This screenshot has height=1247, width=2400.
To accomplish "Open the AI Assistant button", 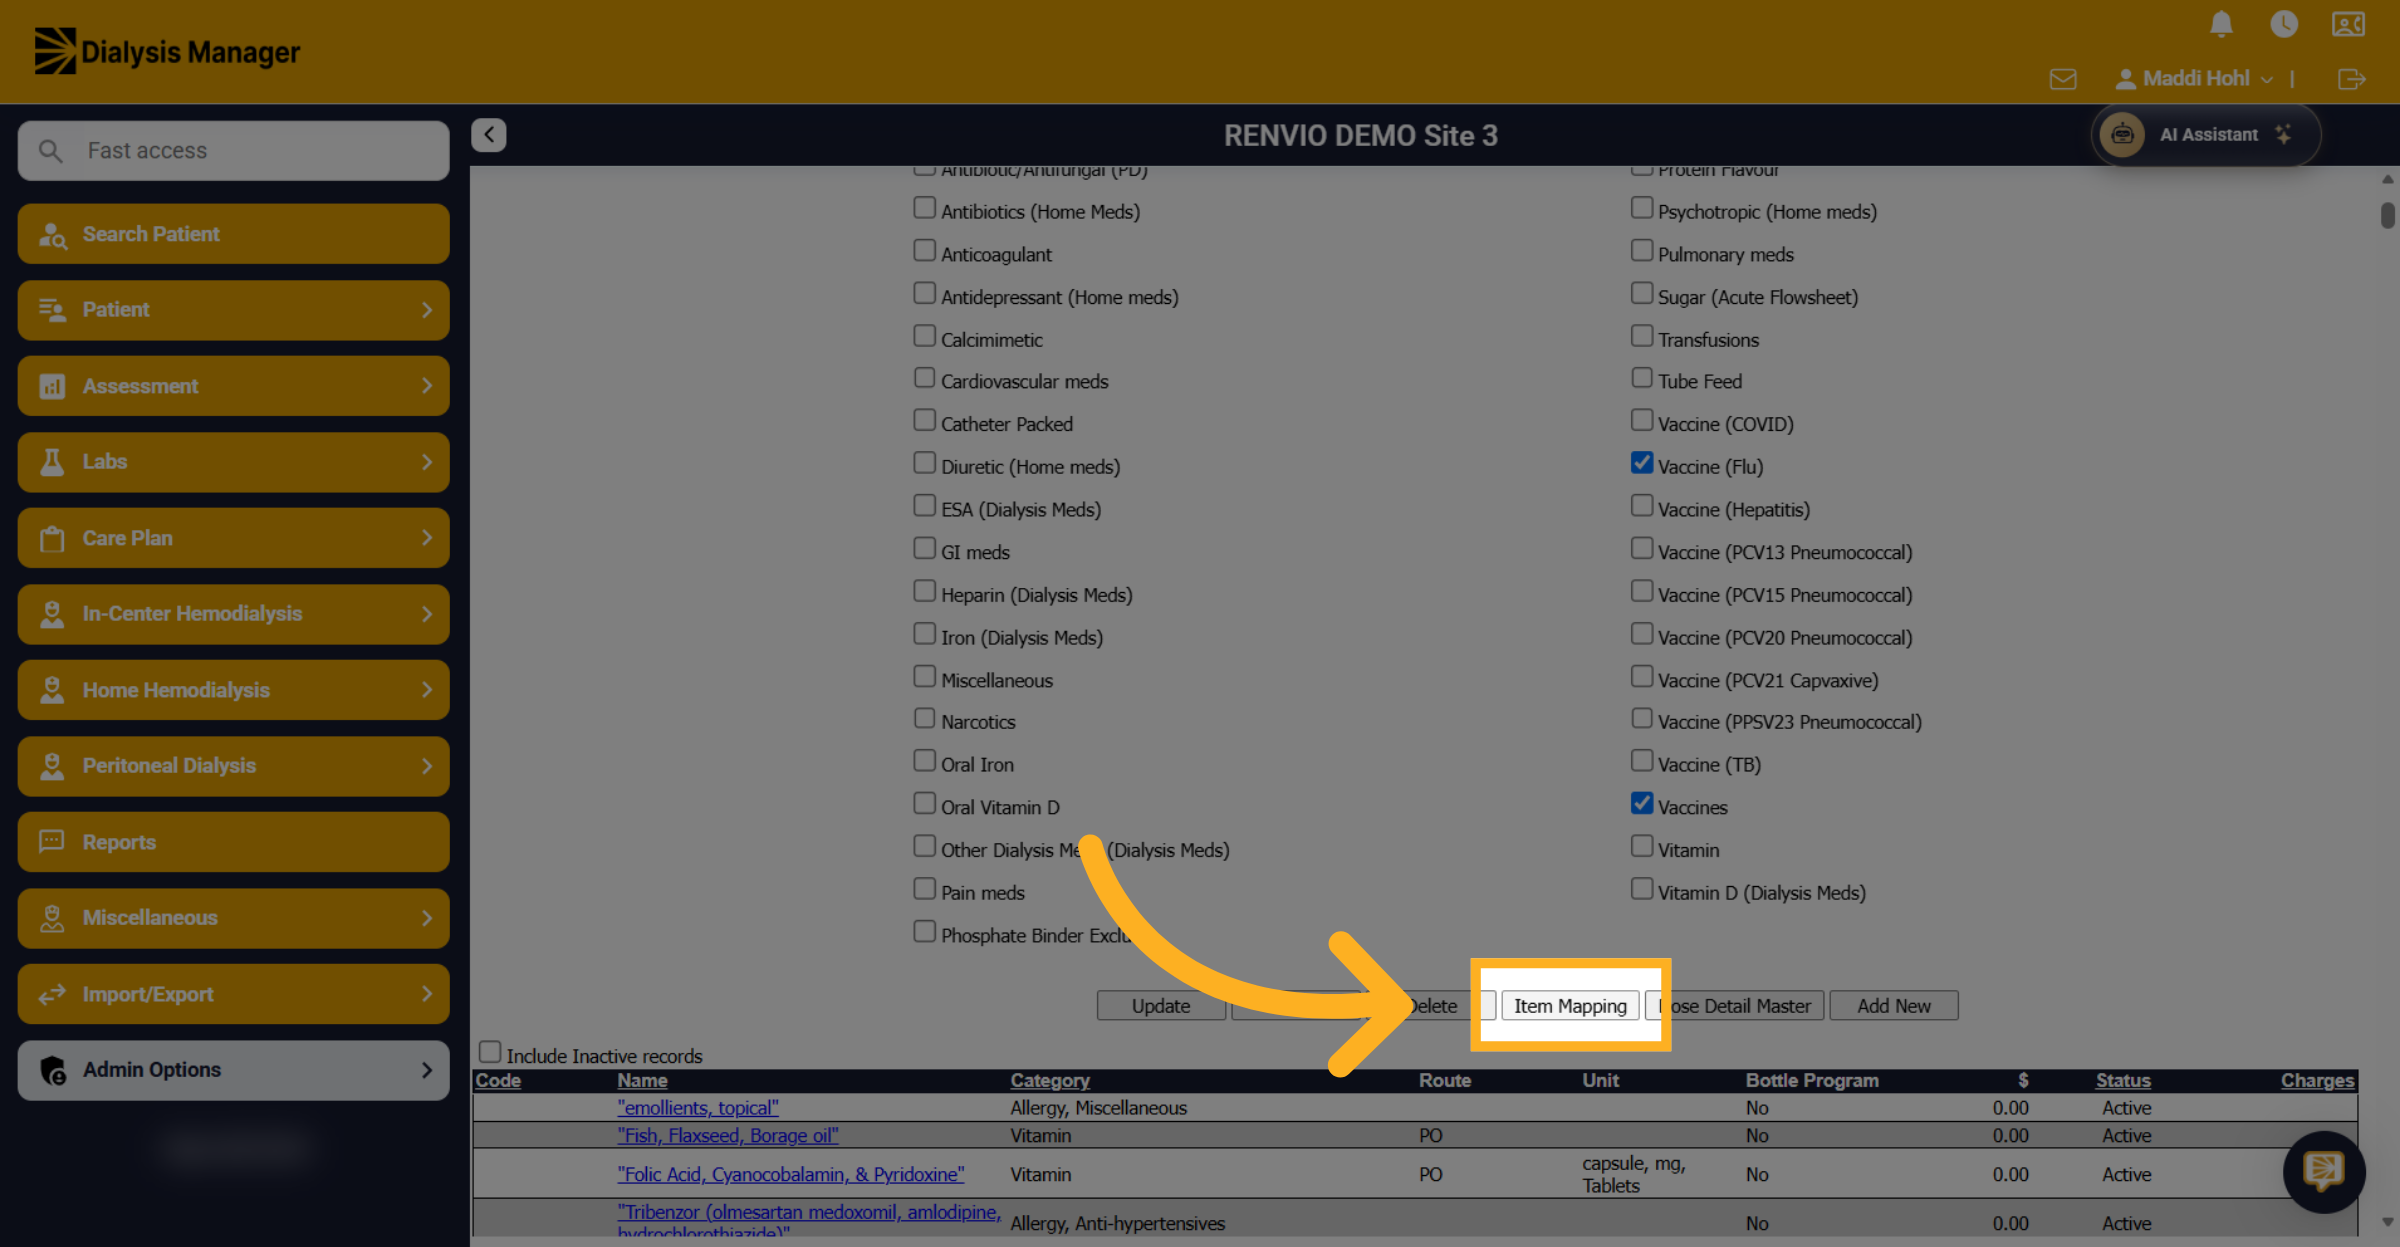I will point(2205,135).
